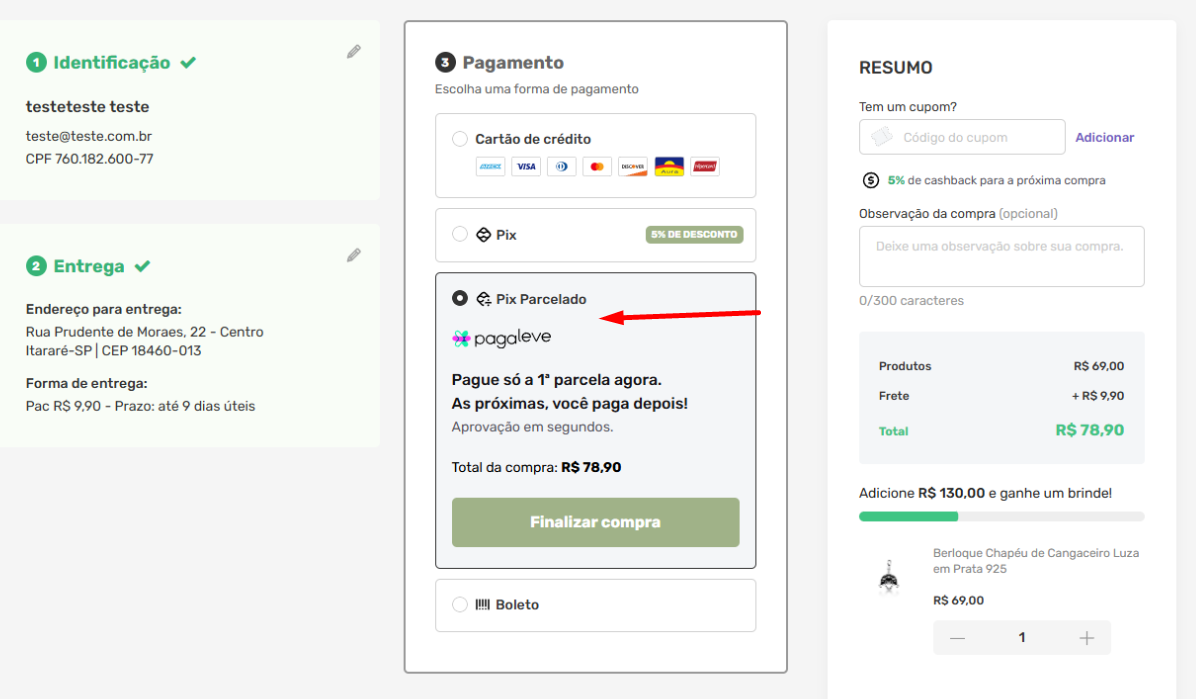The height and width of the screenshot is (699, 1196).
Task: Click the Pagaleve logo
Action: [502, 338]
